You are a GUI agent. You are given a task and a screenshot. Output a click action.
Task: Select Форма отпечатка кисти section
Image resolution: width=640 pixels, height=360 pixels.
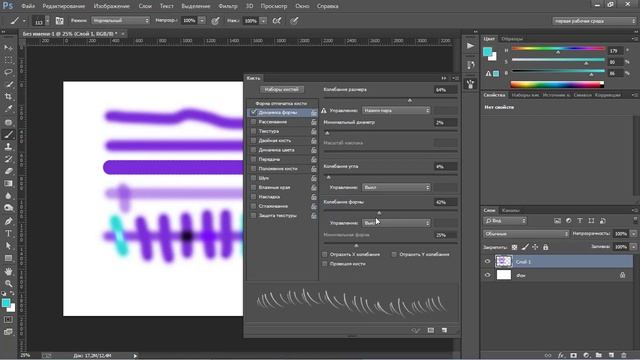tap(281, 103)
